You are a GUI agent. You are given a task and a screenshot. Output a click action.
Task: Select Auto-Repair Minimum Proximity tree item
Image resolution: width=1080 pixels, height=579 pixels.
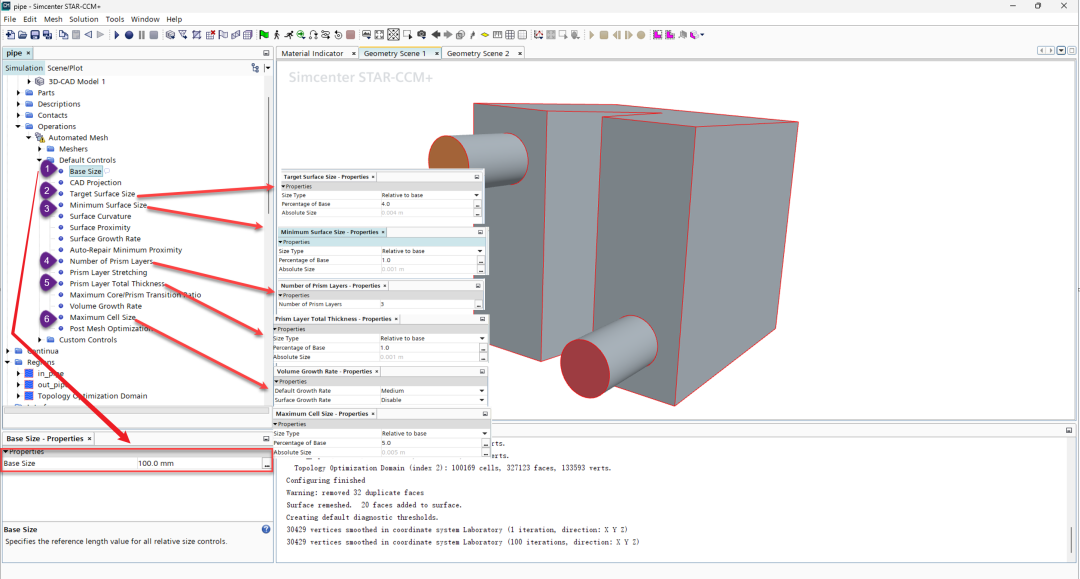pos(125,250)
